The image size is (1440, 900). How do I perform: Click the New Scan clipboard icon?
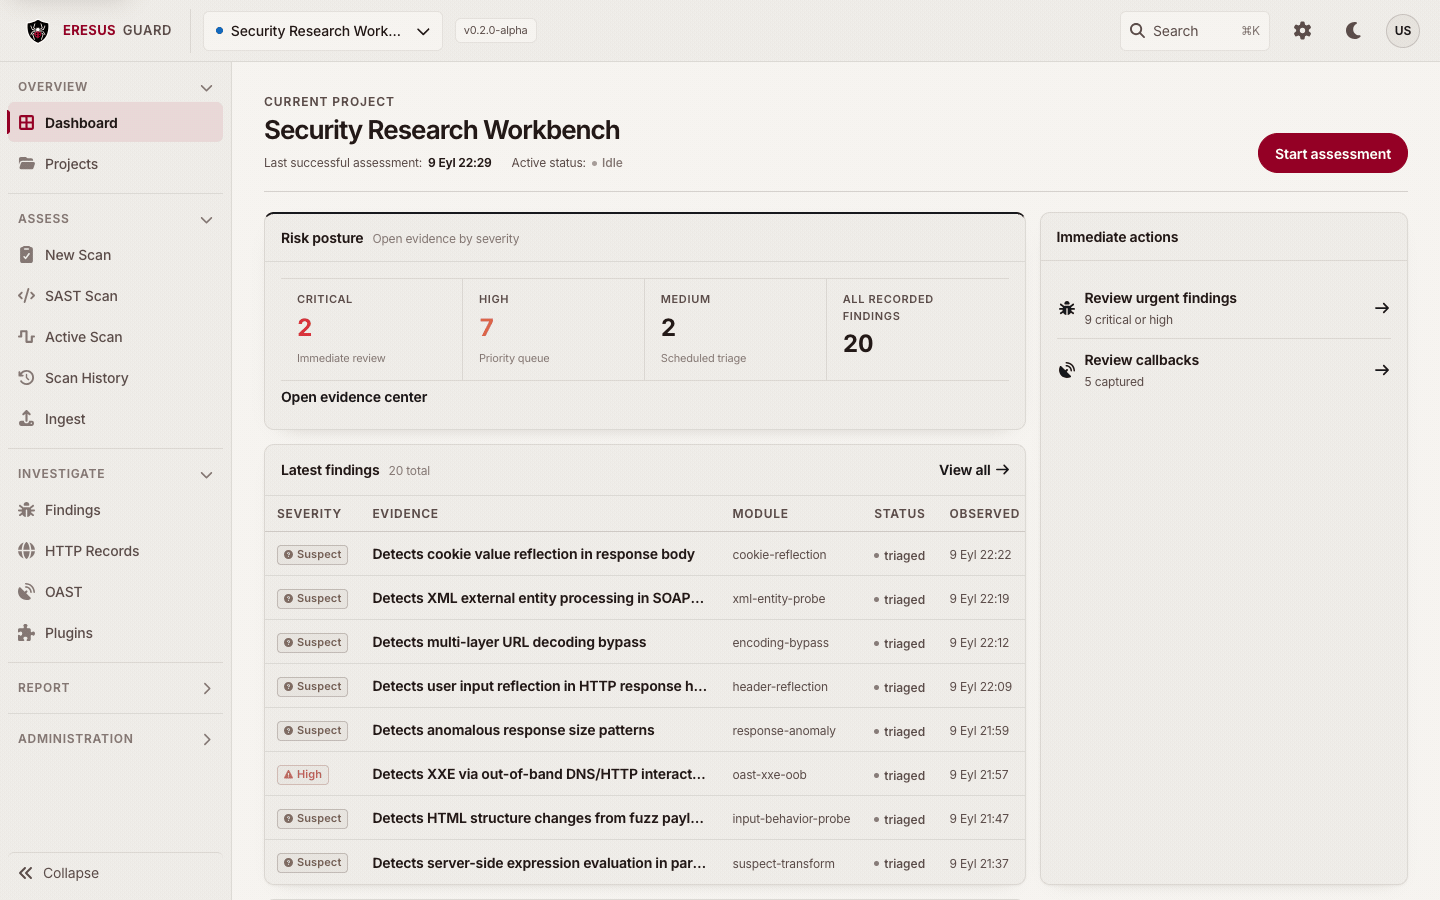point(27,255)
